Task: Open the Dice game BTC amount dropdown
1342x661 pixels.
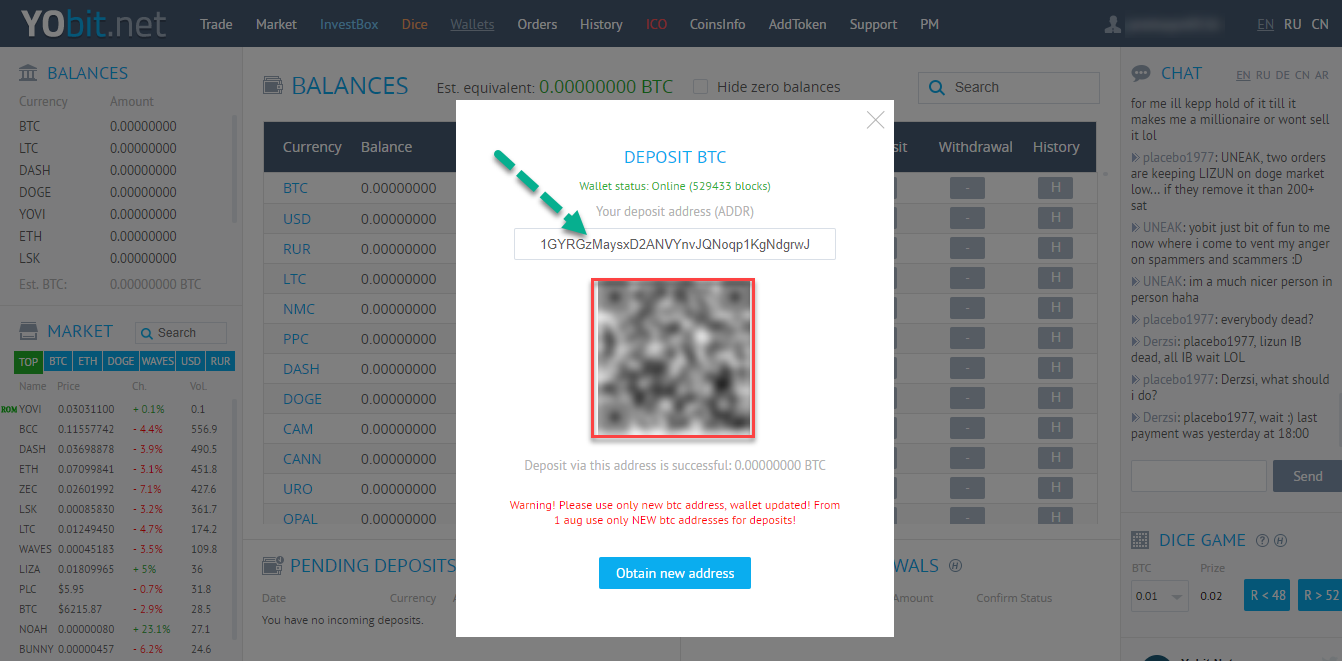Action: [x=1160, y=596]
